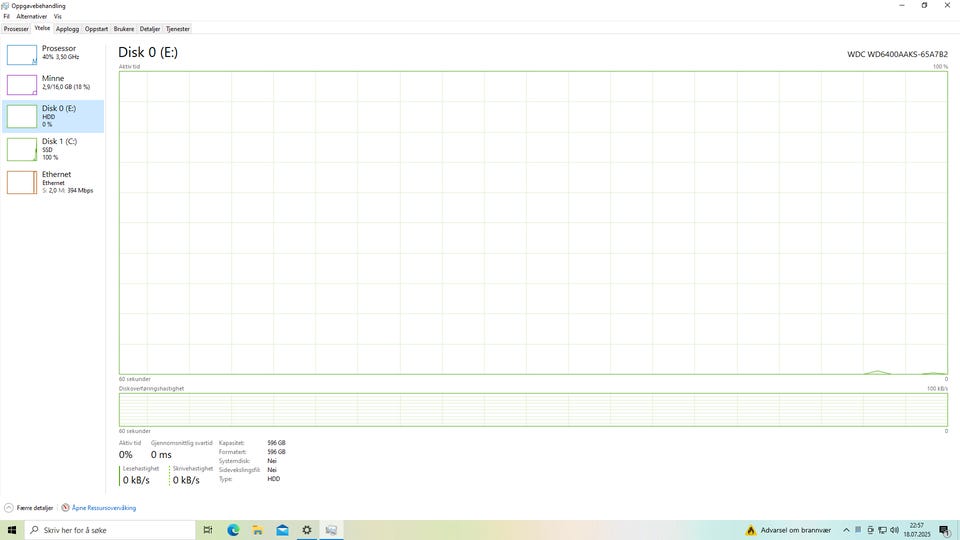This screenshot has height=540, width=960.
Task: Click the Task Manager title bar icon
Action: pos(6,6)
